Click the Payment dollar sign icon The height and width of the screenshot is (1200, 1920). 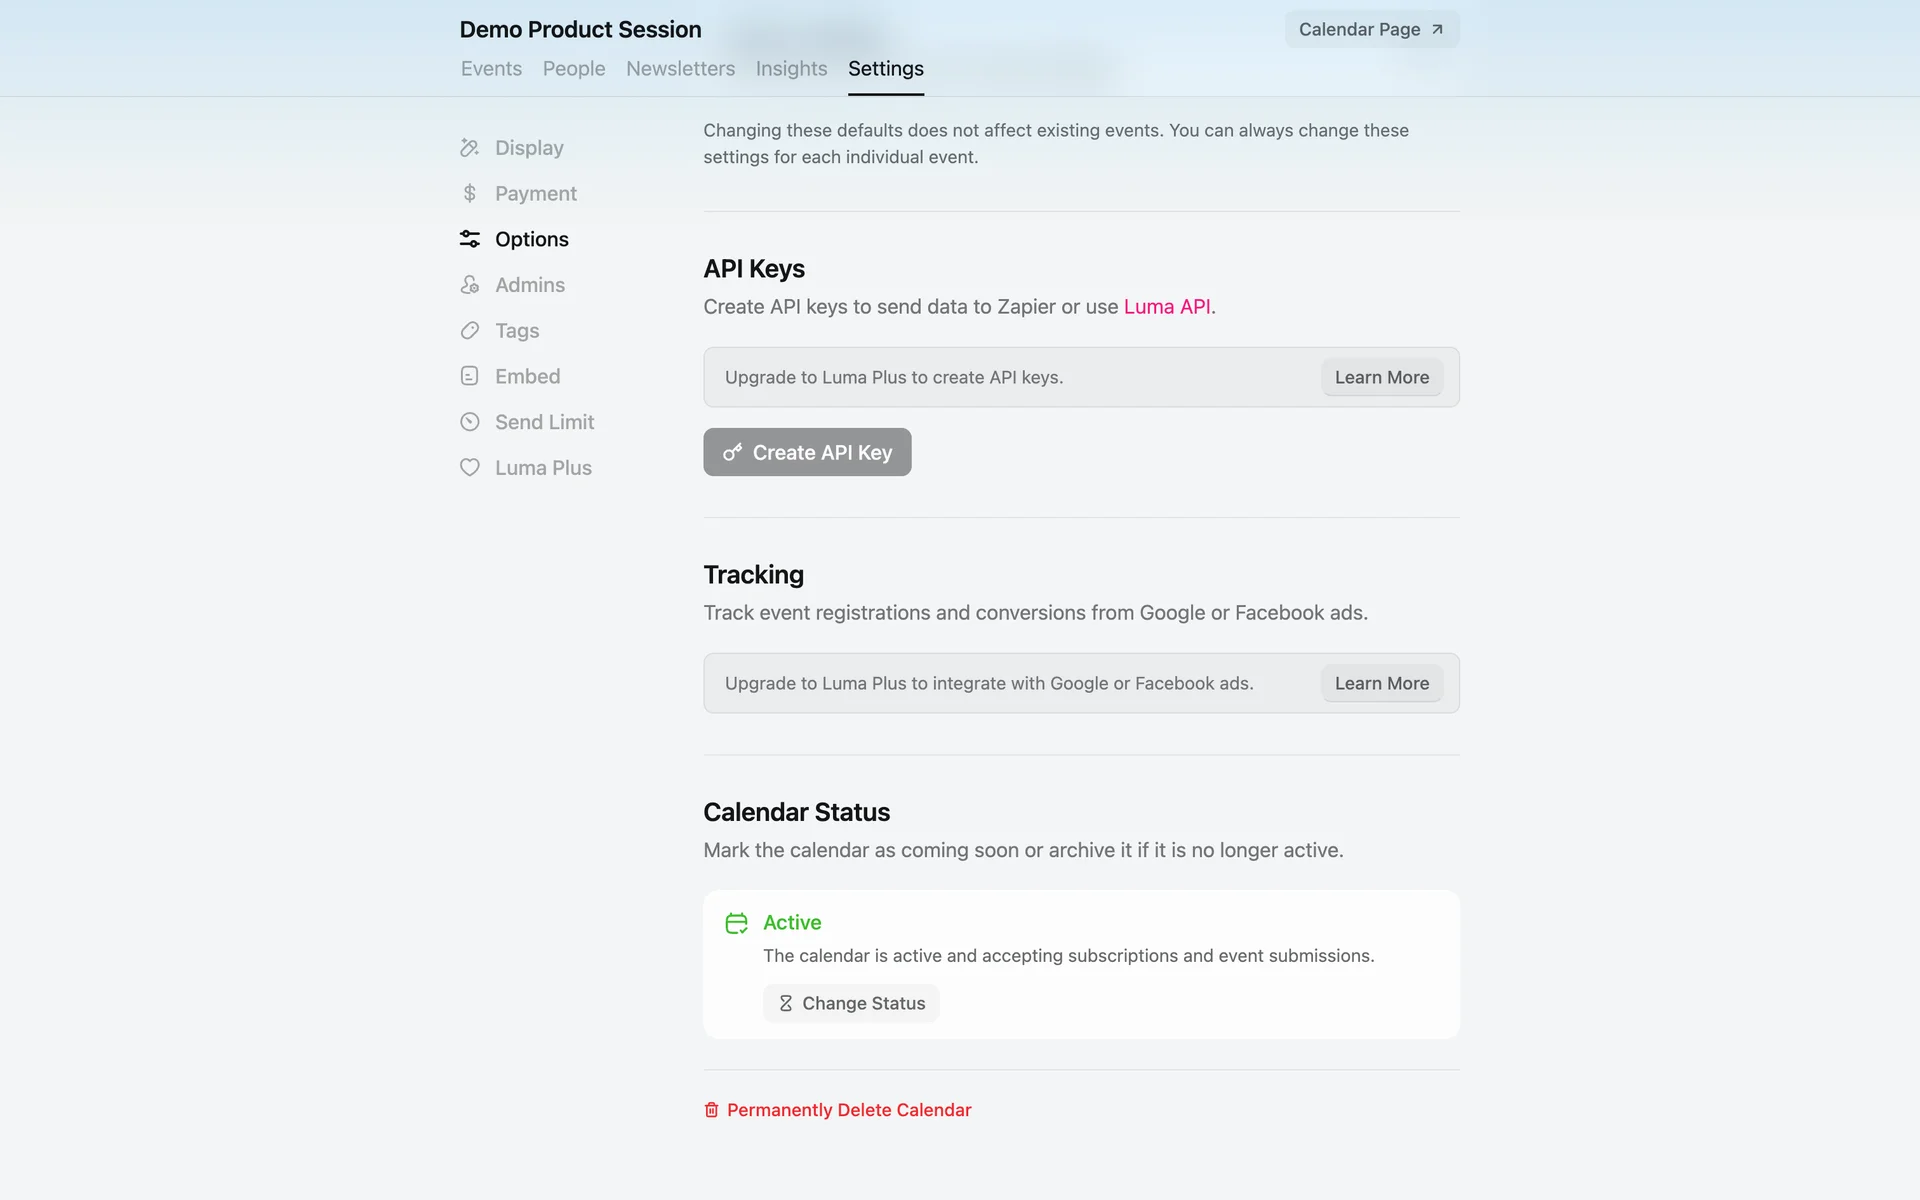click(469, 193)
